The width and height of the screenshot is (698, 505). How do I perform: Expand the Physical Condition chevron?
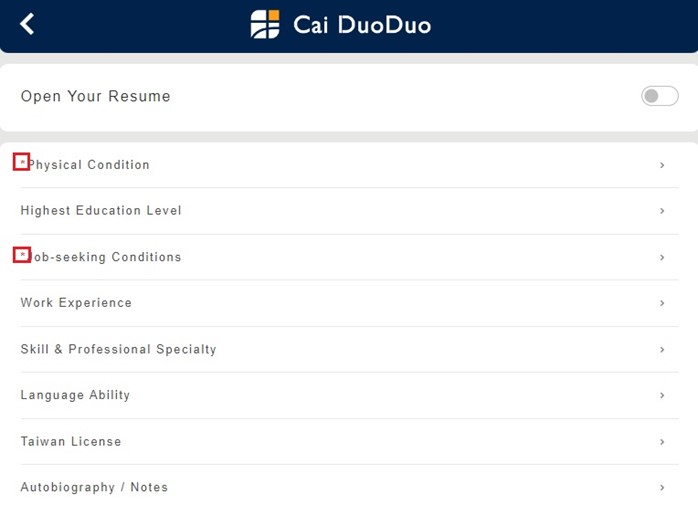click(662, 165)
